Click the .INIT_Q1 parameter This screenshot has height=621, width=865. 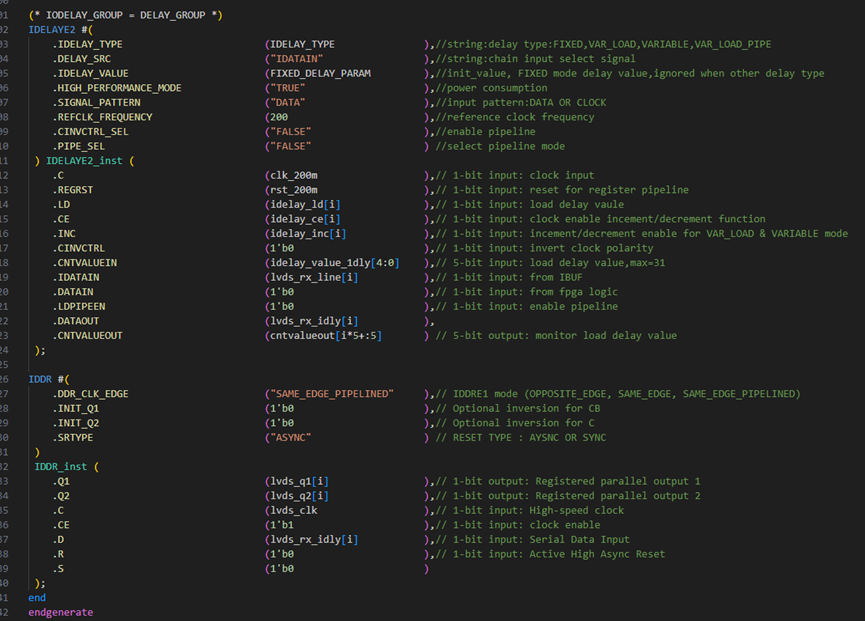76,409
